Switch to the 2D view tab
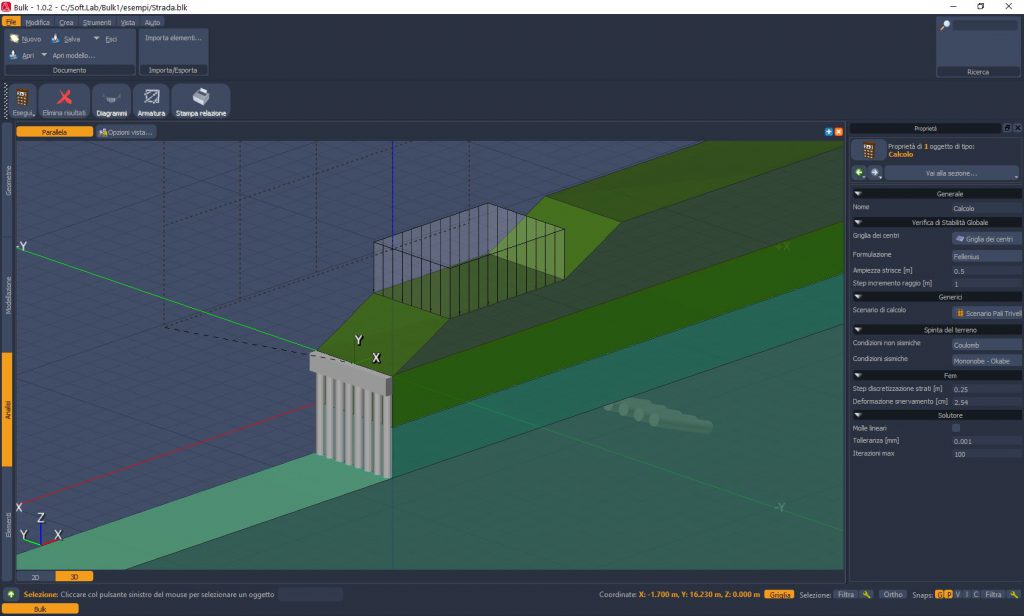This screenshot has height=616, width=1024. tap(35, 576)
